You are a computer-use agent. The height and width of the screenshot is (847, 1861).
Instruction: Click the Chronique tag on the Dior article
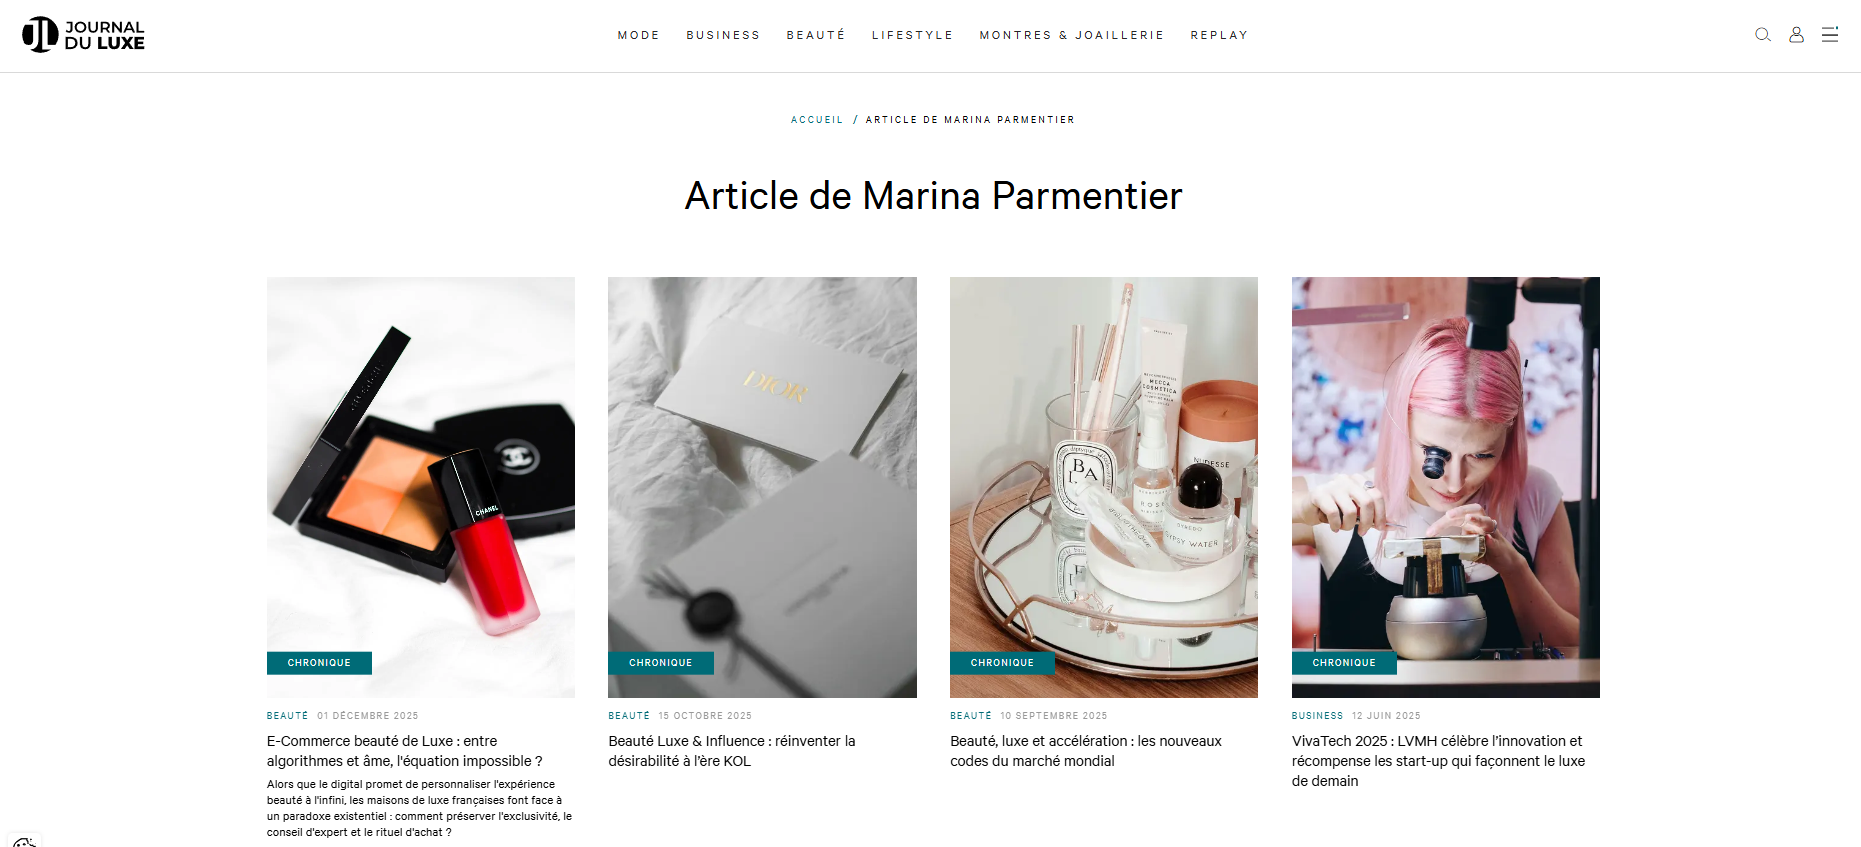tap(661, 663)
